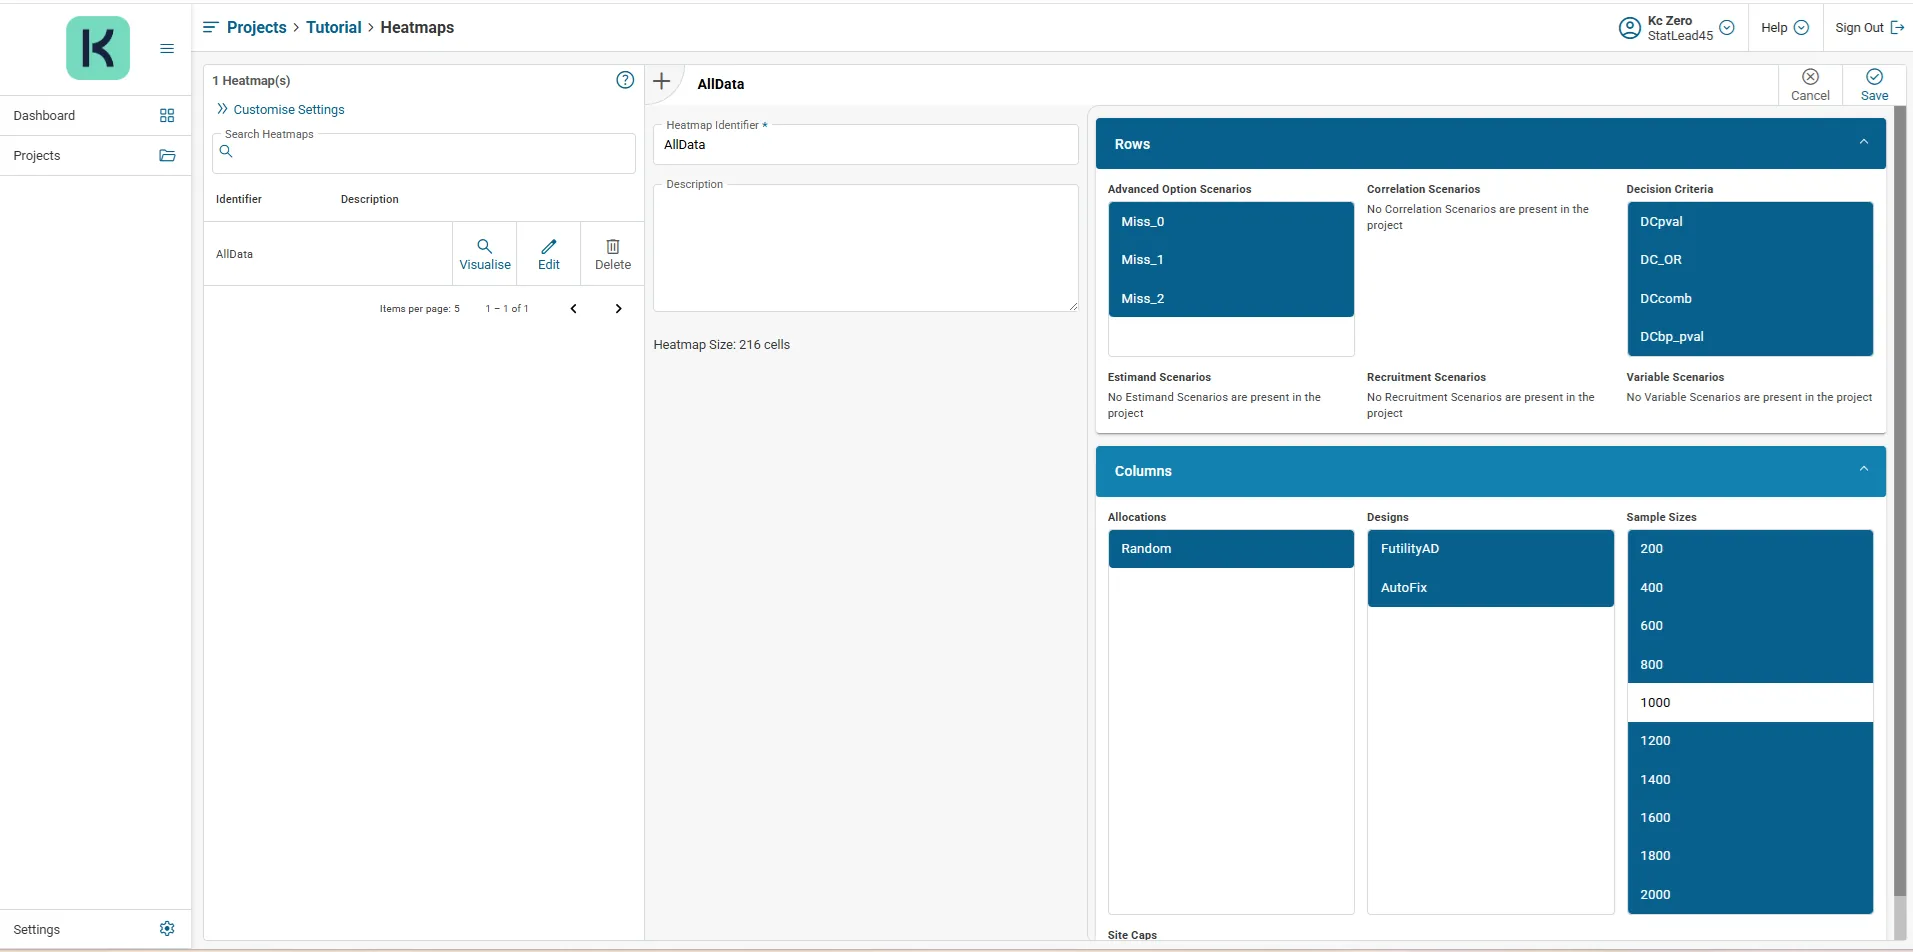Open the heatmaps help question mark icon
This screenshot has height=952, width=1913.
(625, 80)
